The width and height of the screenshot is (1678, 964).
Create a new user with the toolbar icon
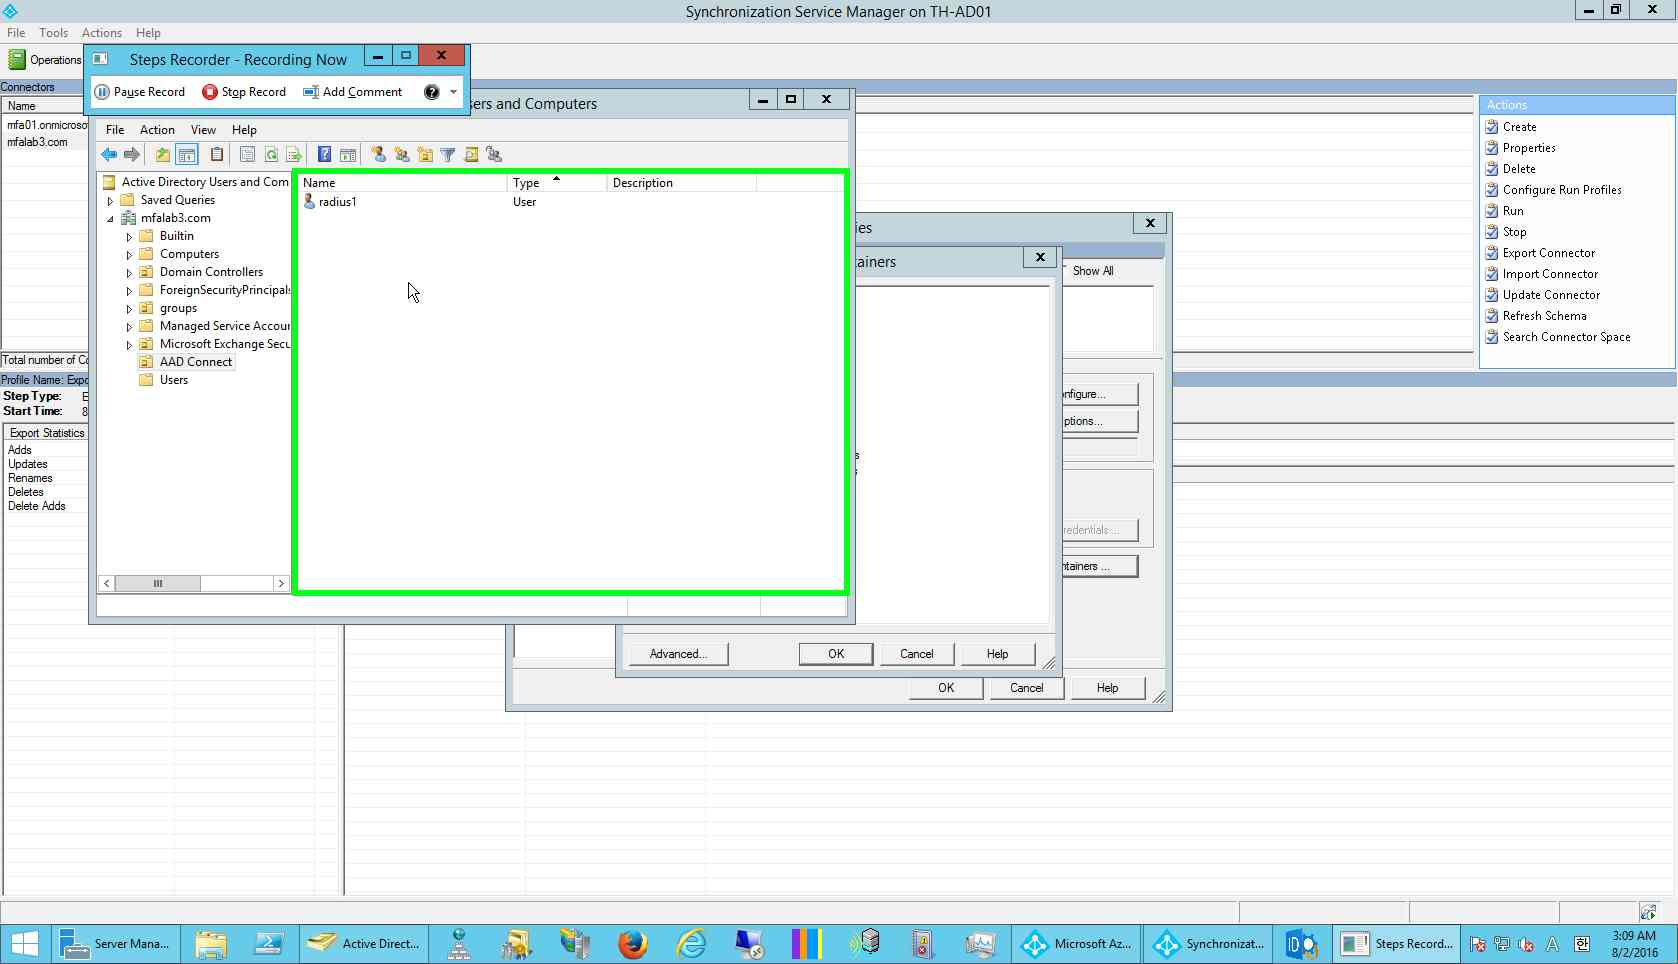(x=379, y=154)
